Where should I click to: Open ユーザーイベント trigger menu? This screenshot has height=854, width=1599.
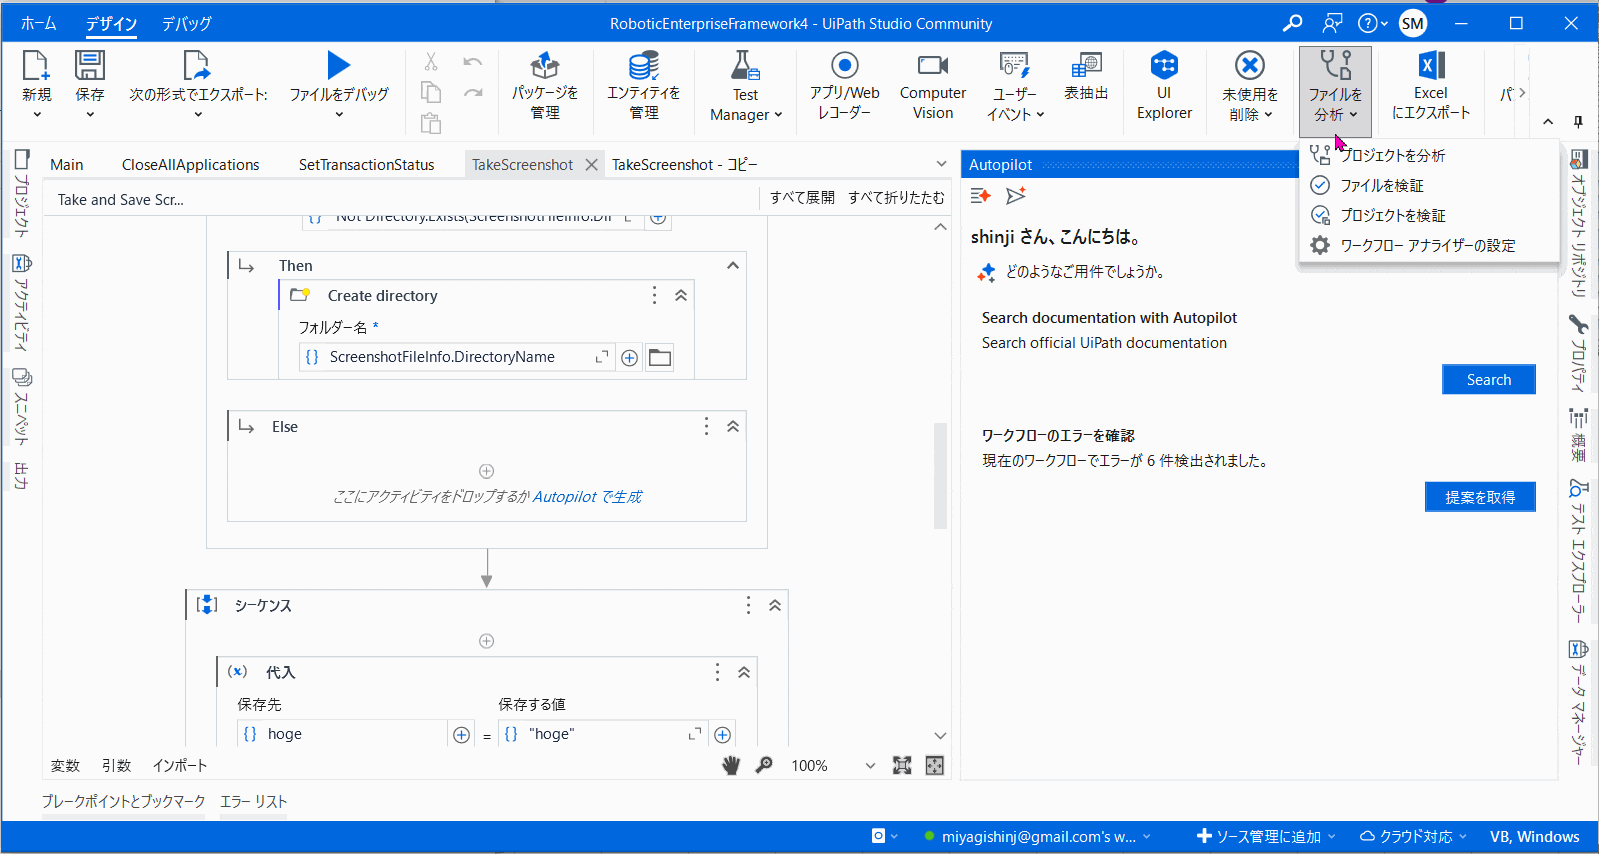point(1015,86)
